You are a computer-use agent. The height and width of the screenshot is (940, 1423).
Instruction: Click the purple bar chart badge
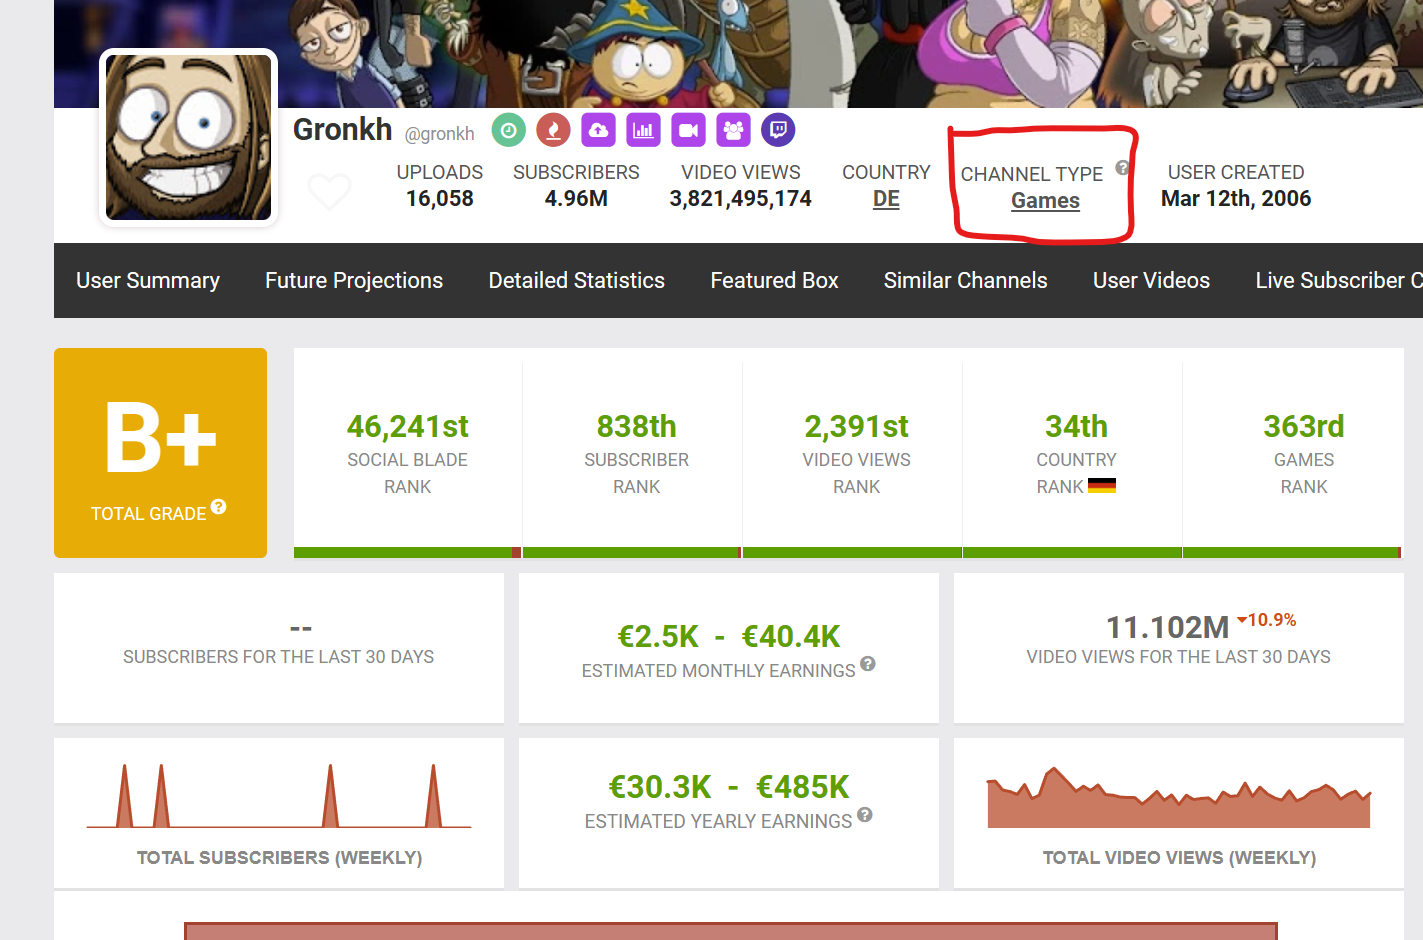643,130
